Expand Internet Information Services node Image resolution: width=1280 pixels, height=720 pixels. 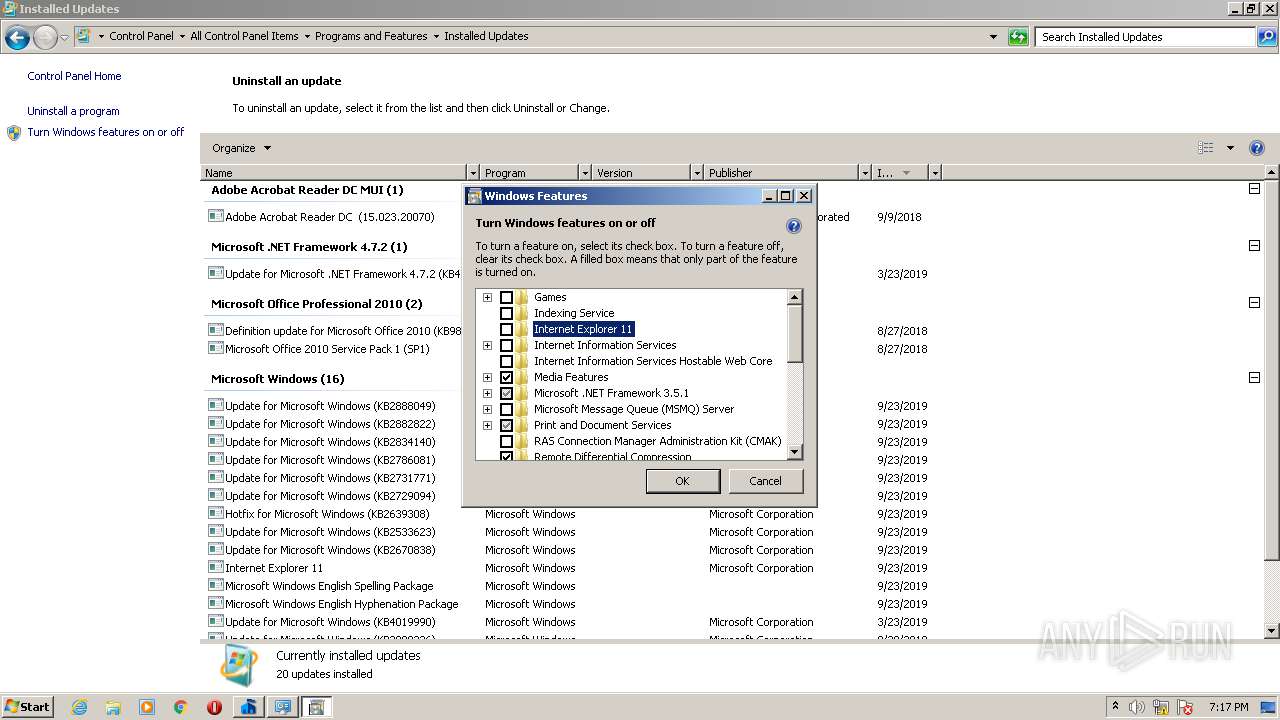487,345
